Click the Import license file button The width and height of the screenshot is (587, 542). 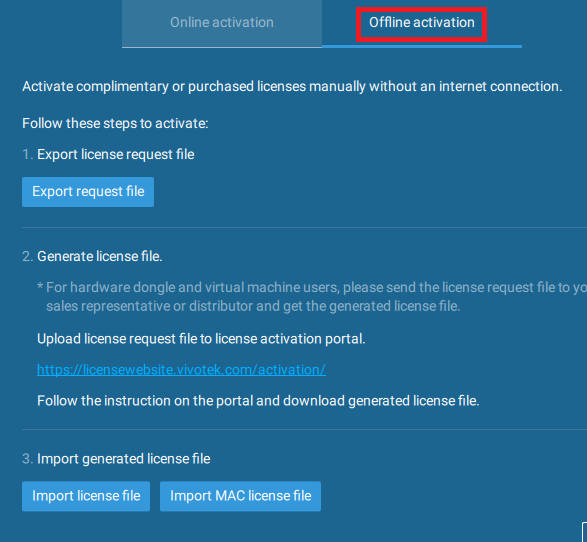click(86, 496)
